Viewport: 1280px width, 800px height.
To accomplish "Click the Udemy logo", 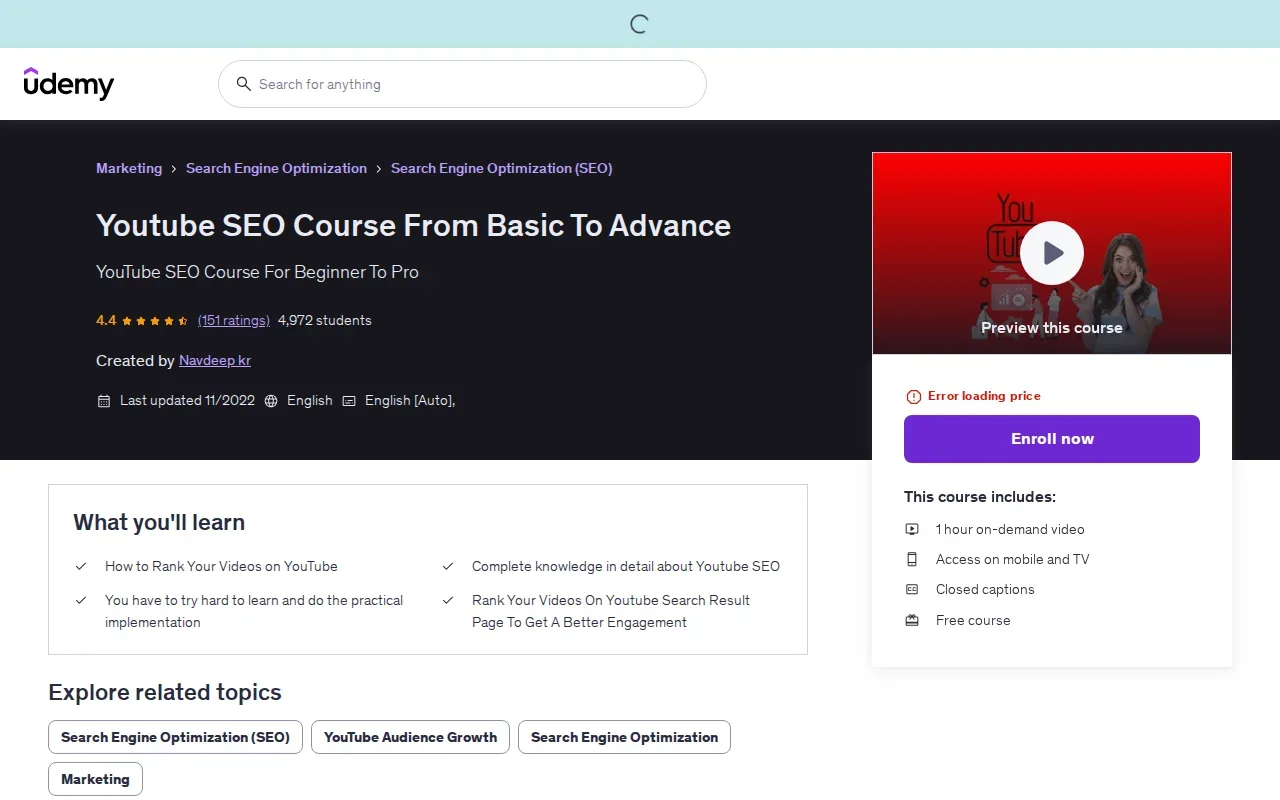I will [69, 84].
